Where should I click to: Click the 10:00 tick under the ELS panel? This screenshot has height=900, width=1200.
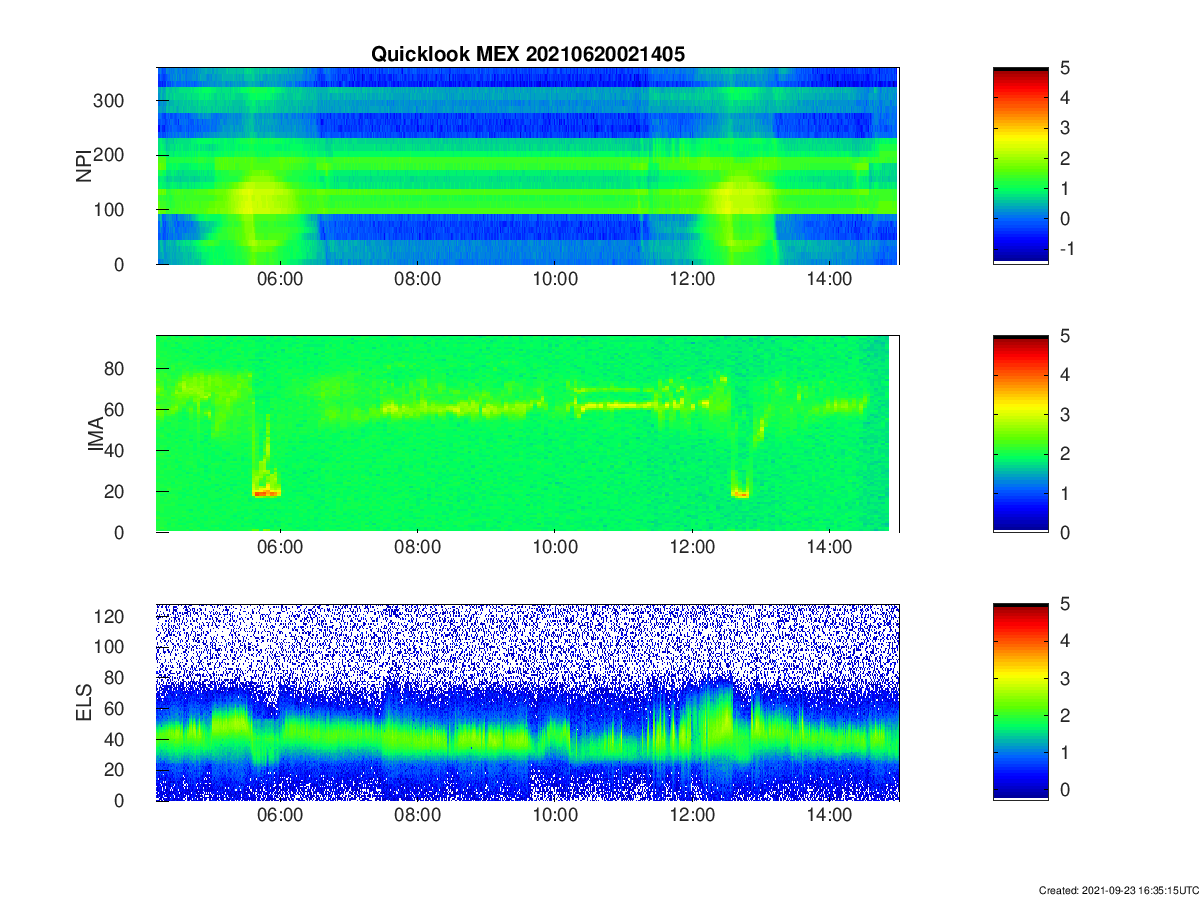555,815
